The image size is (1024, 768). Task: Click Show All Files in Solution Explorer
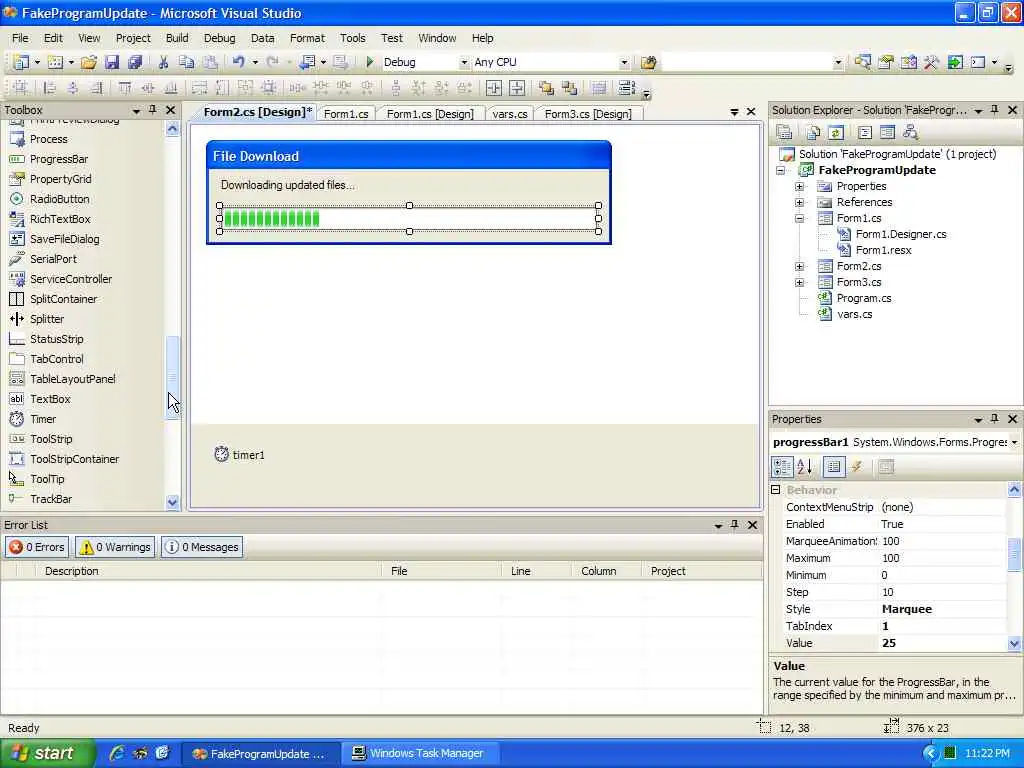click(813, 133)
